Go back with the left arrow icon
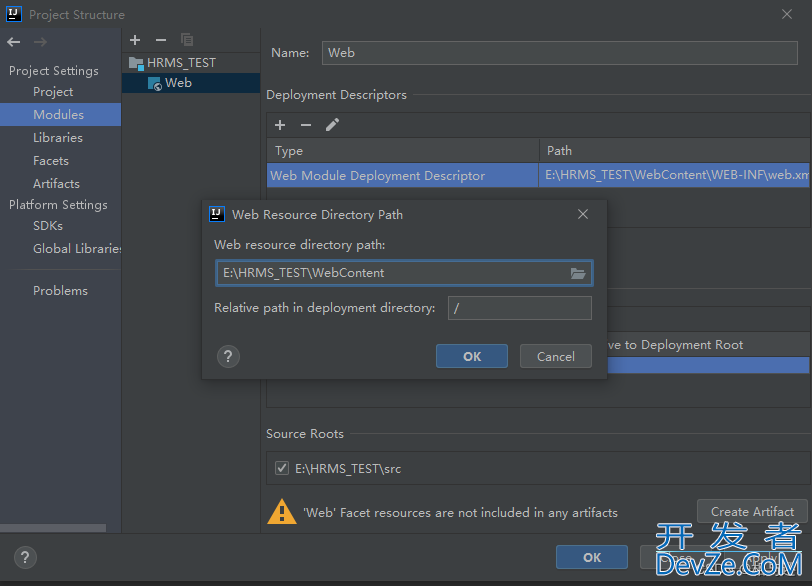This screenshot has height=586, width=812. (x=14, y=42)
